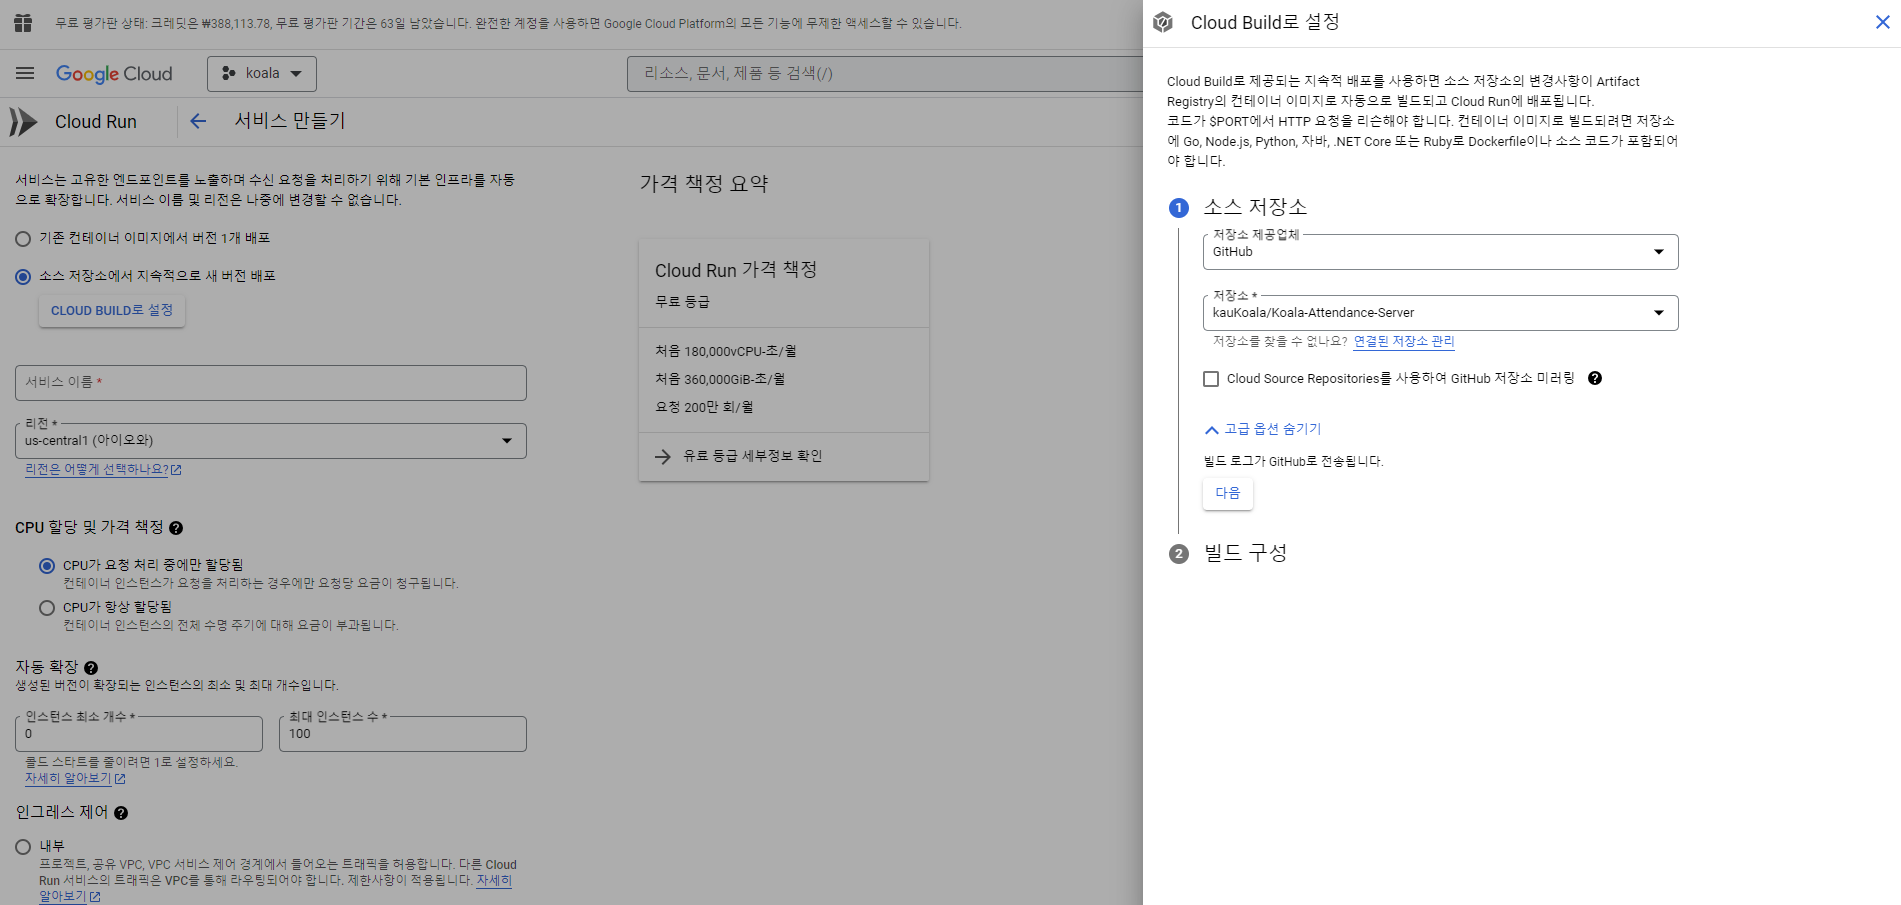Open 리전은 어떻게 선택하나요? link
The image size is (1901, 905).
tap(103, 469)
